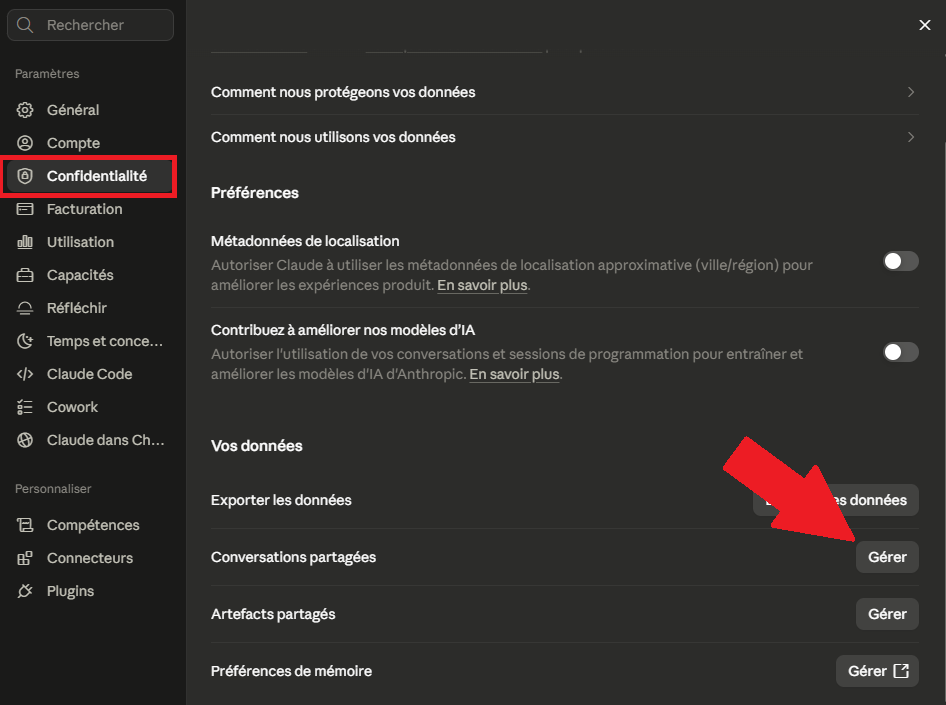Open En savoir plus about location metadata
The image size is (946, 705).
point(482,285)
